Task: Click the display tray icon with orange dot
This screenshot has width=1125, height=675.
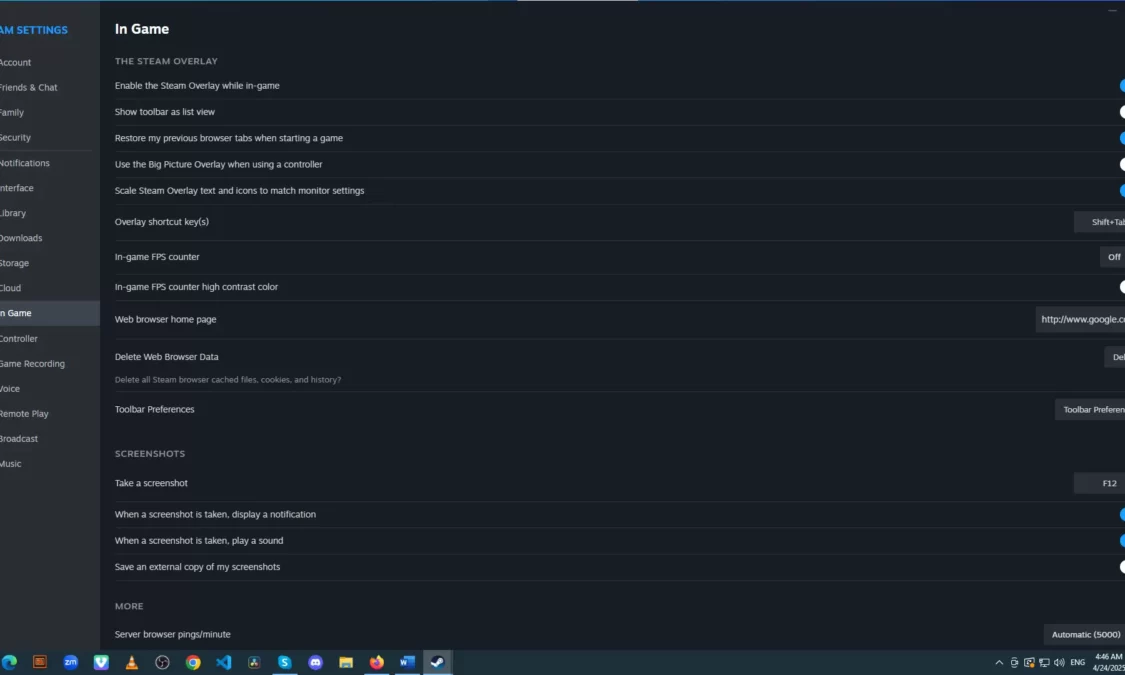Action: pyautogui.click(x=1029, y=662)
